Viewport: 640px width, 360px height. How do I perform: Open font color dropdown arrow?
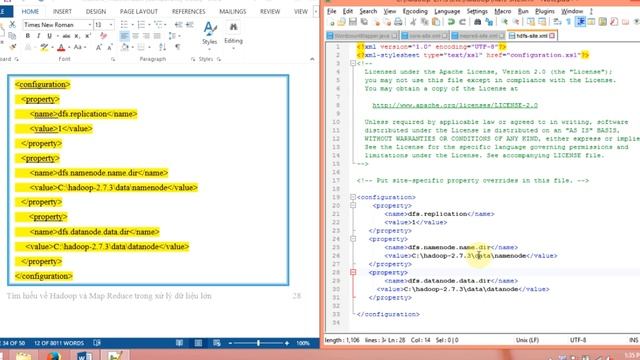tap(69, 47)
